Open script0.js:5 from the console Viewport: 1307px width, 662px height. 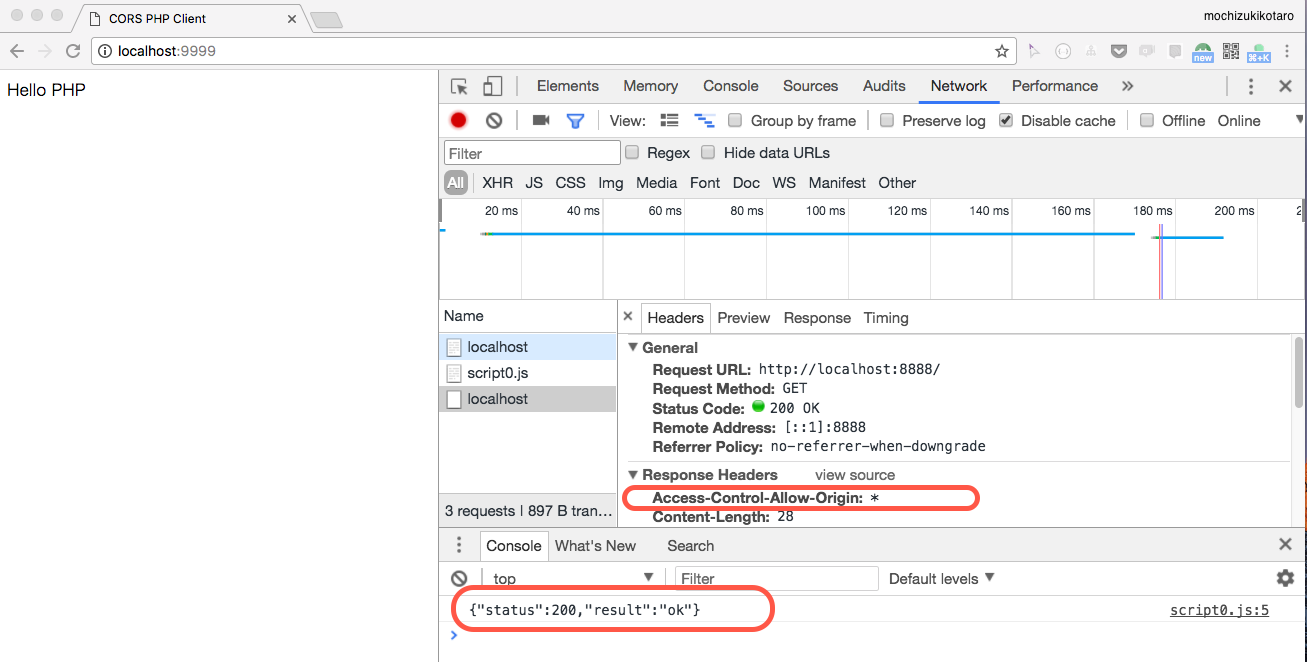pyautogui.click(x=1218, y=610)
